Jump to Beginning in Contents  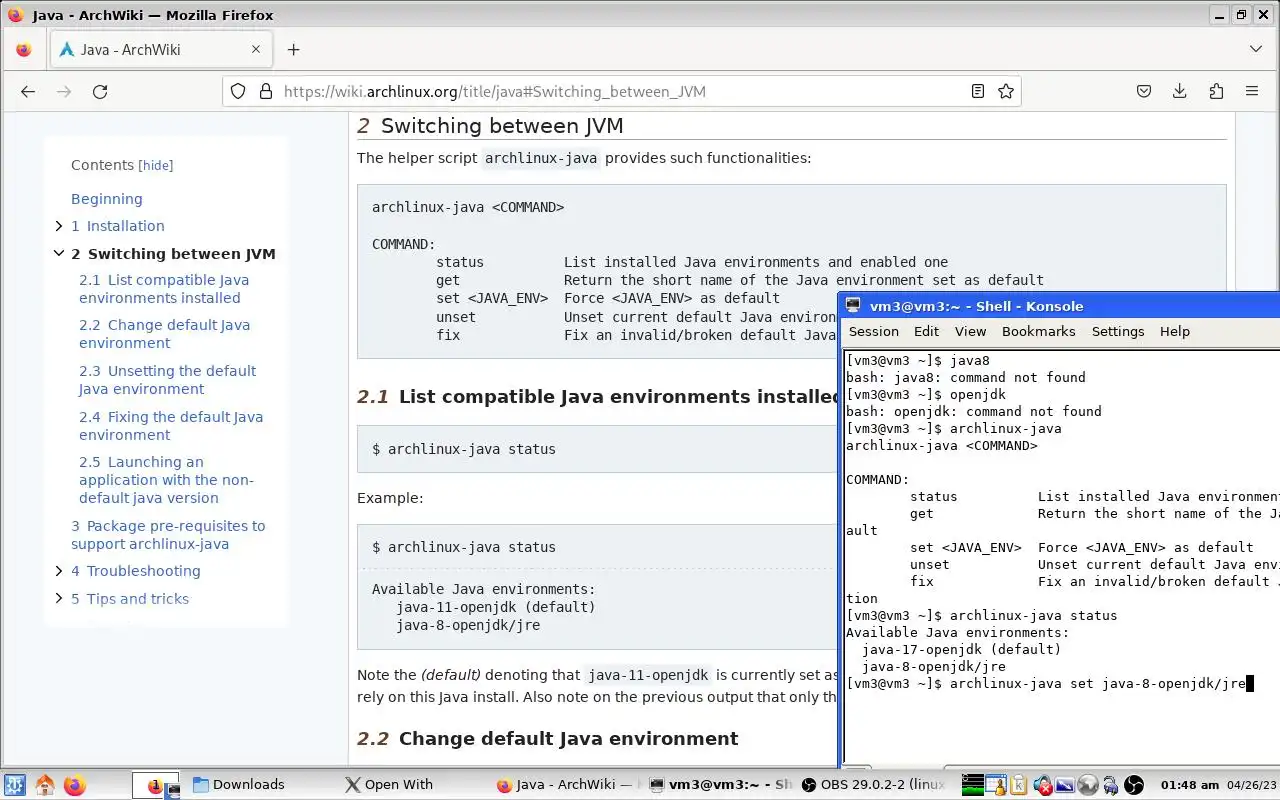(x=107, y=199)
